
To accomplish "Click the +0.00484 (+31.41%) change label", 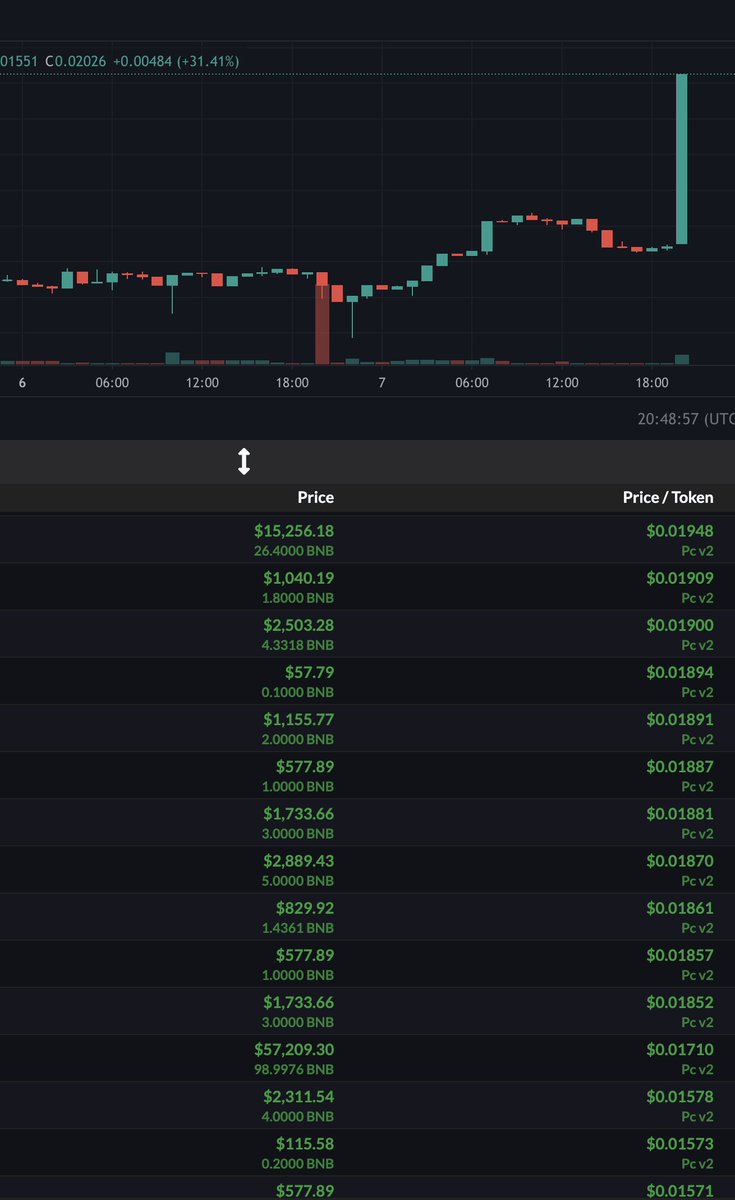I will point(176,62).
